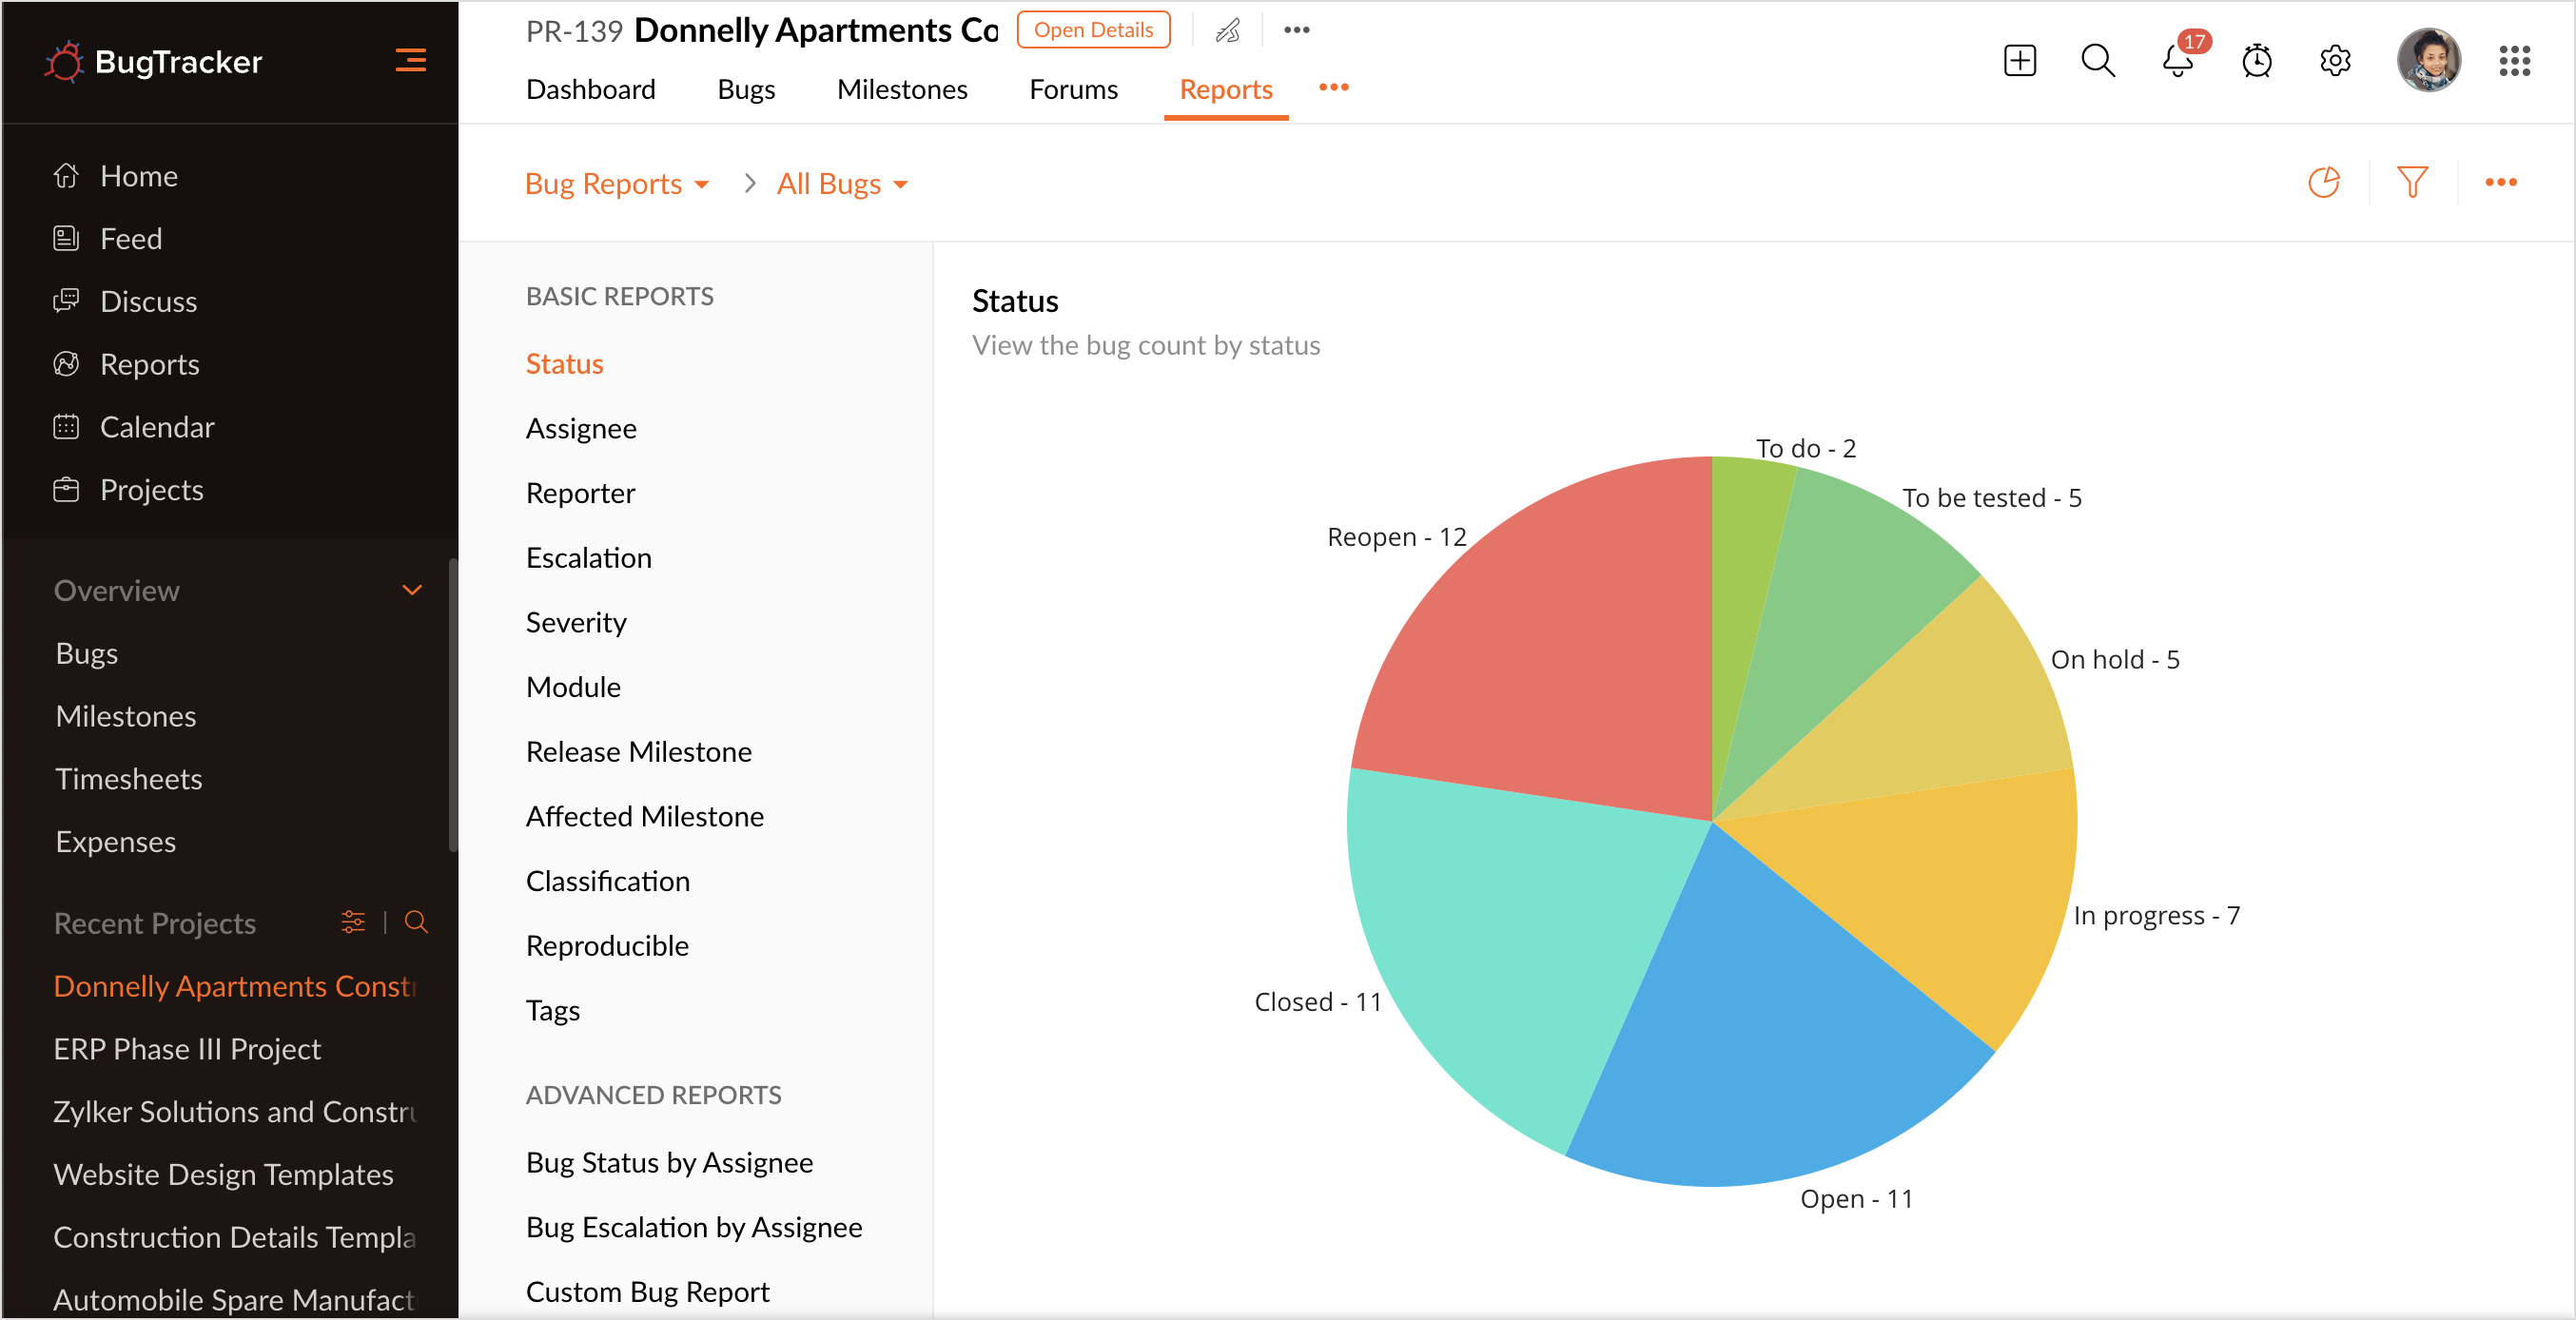Screen dimensions: 2576x1320
Task: Open the apps grid launcher icon
Action: [2514, 61]
